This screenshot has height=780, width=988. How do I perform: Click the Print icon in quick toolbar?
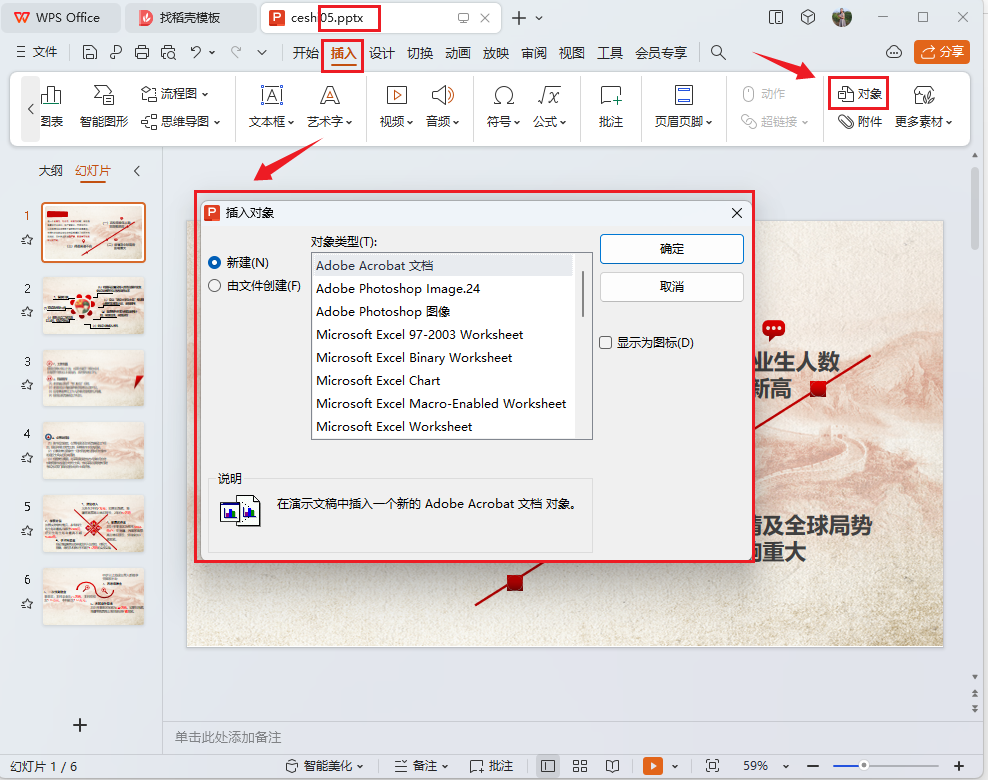[142, 52]
